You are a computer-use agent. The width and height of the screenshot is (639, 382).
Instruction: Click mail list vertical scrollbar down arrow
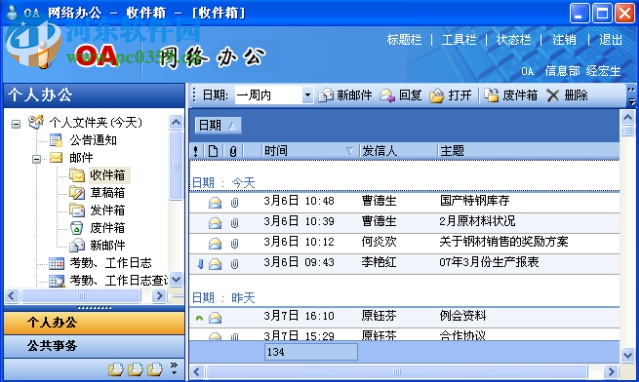point(628,355)
